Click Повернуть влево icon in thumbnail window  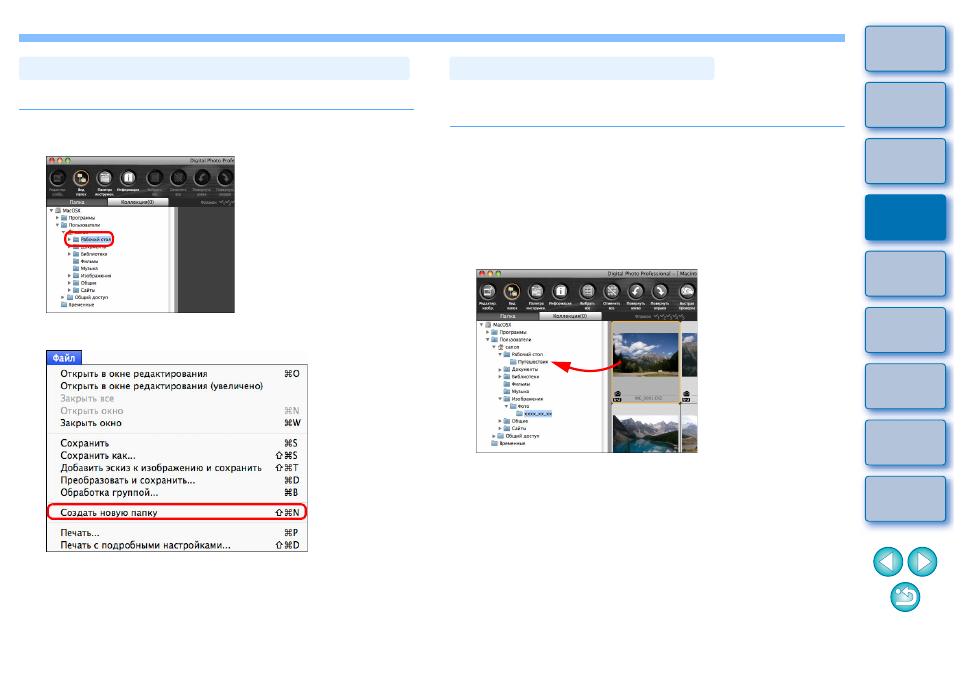[636, 292]
